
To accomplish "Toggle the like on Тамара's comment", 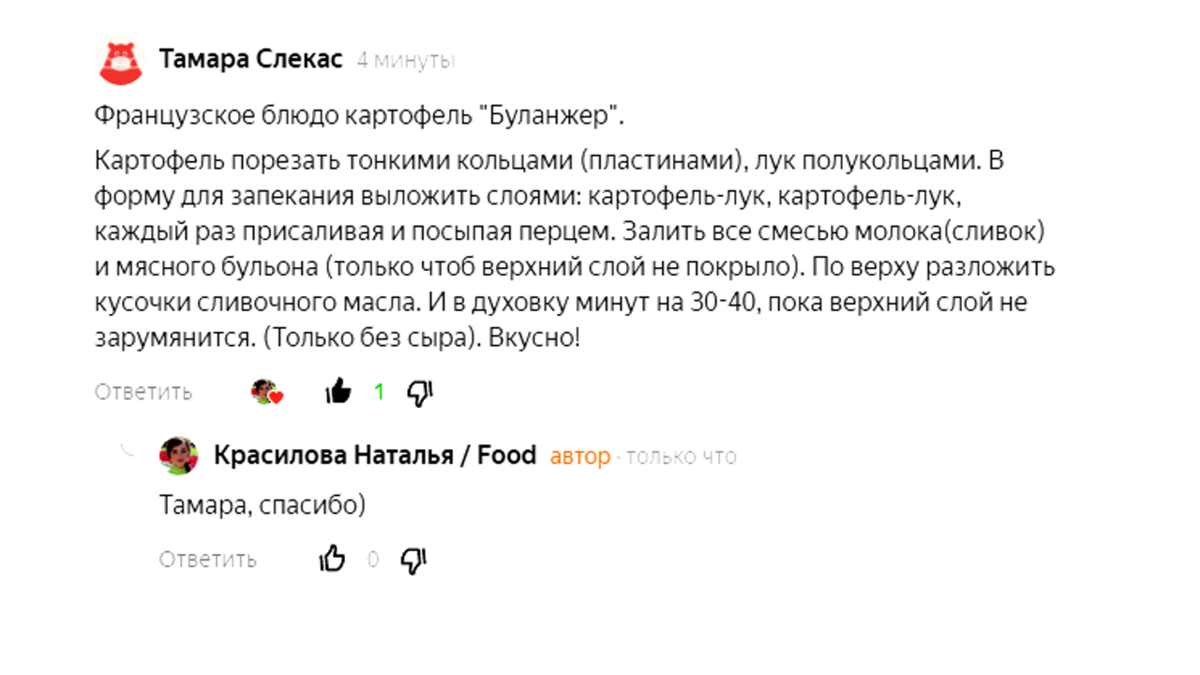I will (x=339, y=392).
